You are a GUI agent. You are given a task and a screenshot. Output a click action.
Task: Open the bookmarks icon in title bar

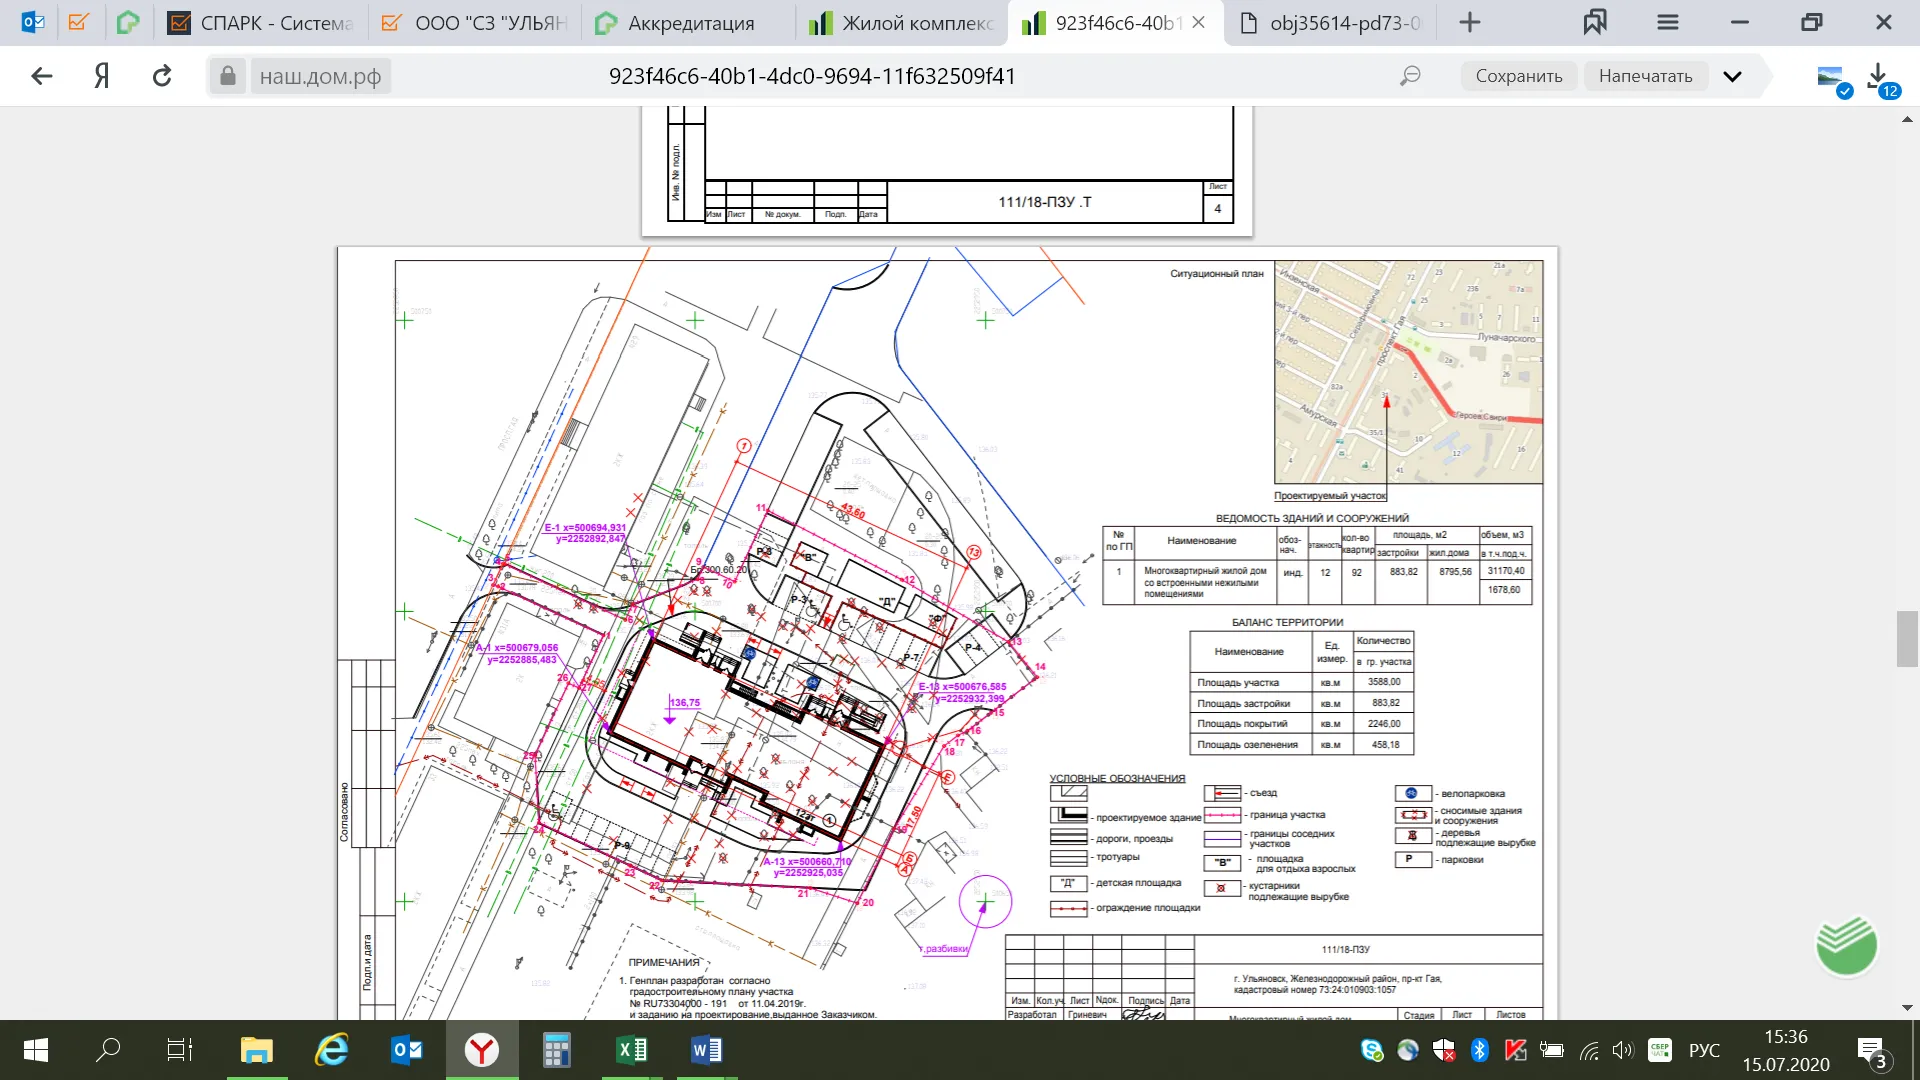click(1595, 22)
